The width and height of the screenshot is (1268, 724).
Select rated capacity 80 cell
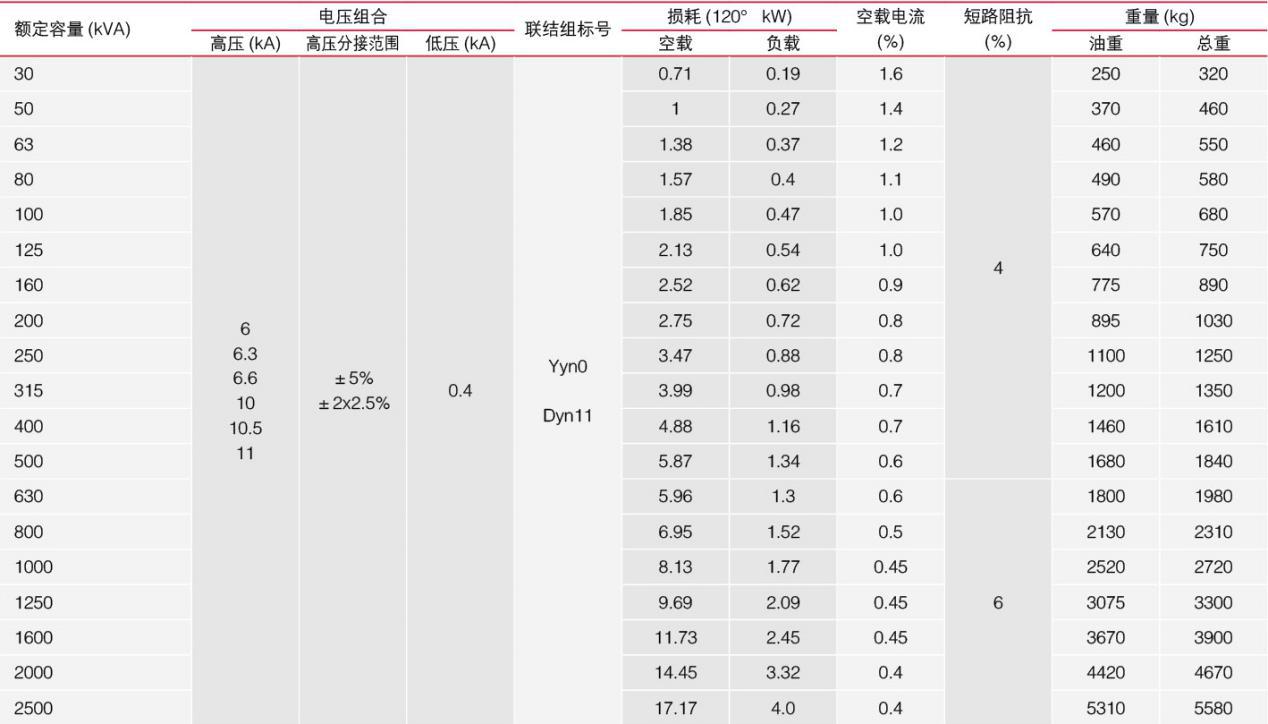24,179
